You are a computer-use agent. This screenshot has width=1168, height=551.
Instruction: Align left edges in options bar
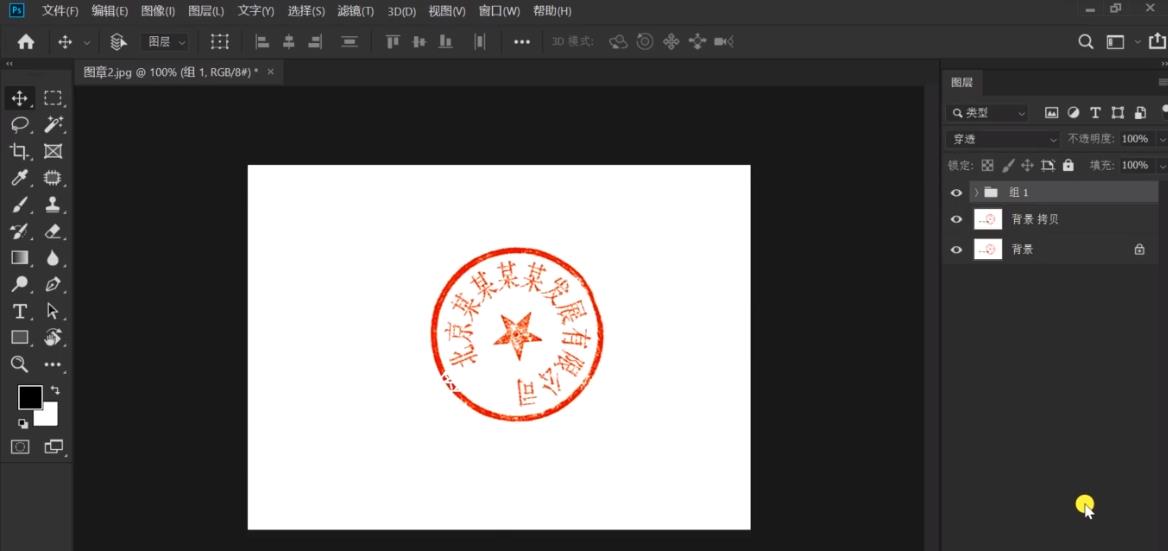coord(262,42)
